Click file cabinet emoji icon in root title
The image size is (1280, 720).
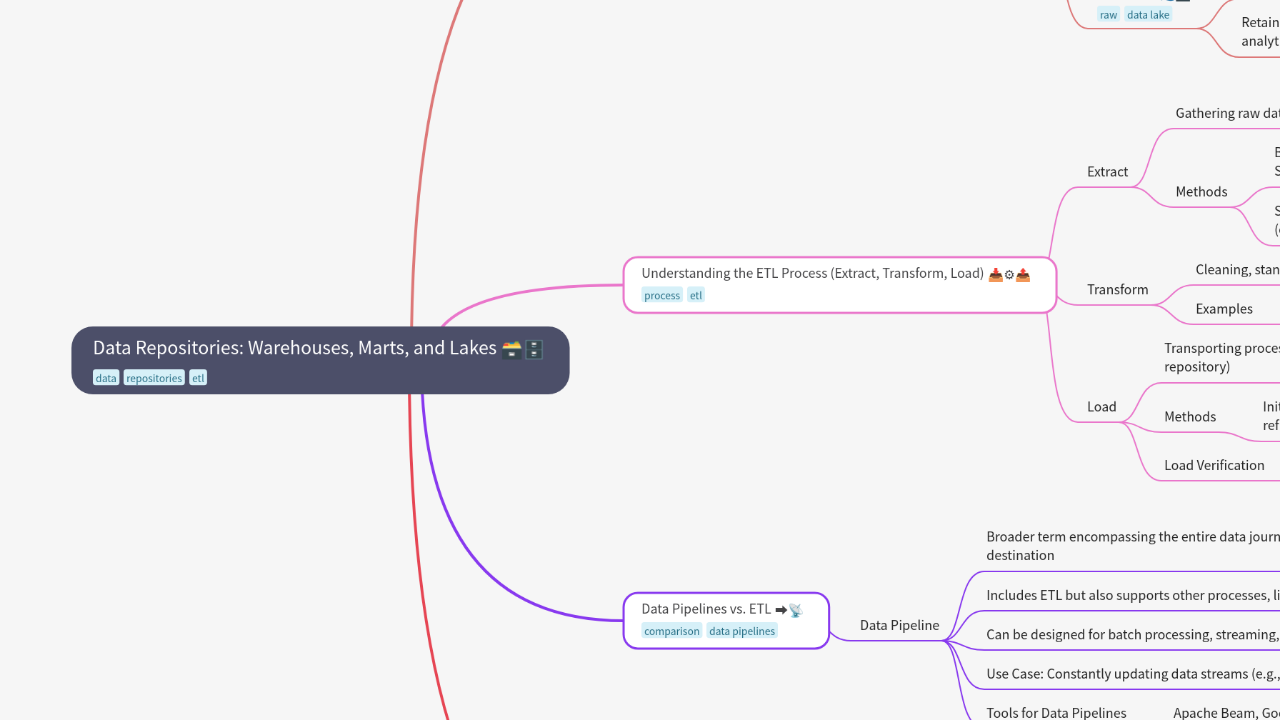tap(534, 349)
